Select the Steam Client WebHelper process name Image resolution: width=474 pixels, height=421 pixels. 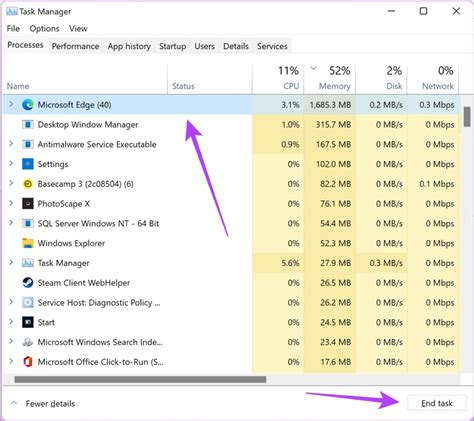[x=84, y=283]
